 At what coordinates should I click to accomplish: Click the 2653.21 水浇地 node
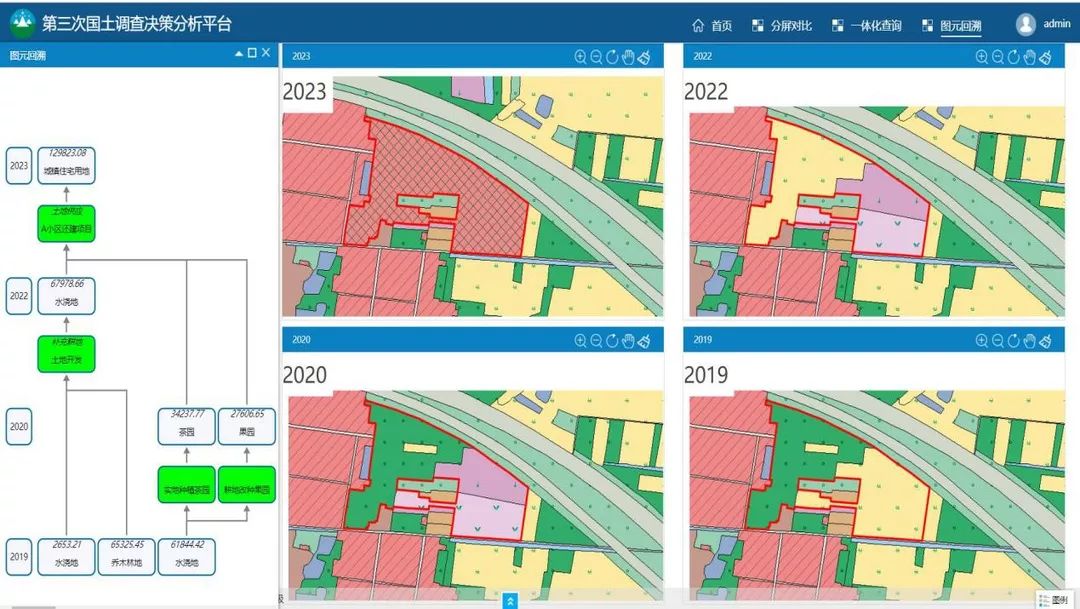click(x=66, y=557)
